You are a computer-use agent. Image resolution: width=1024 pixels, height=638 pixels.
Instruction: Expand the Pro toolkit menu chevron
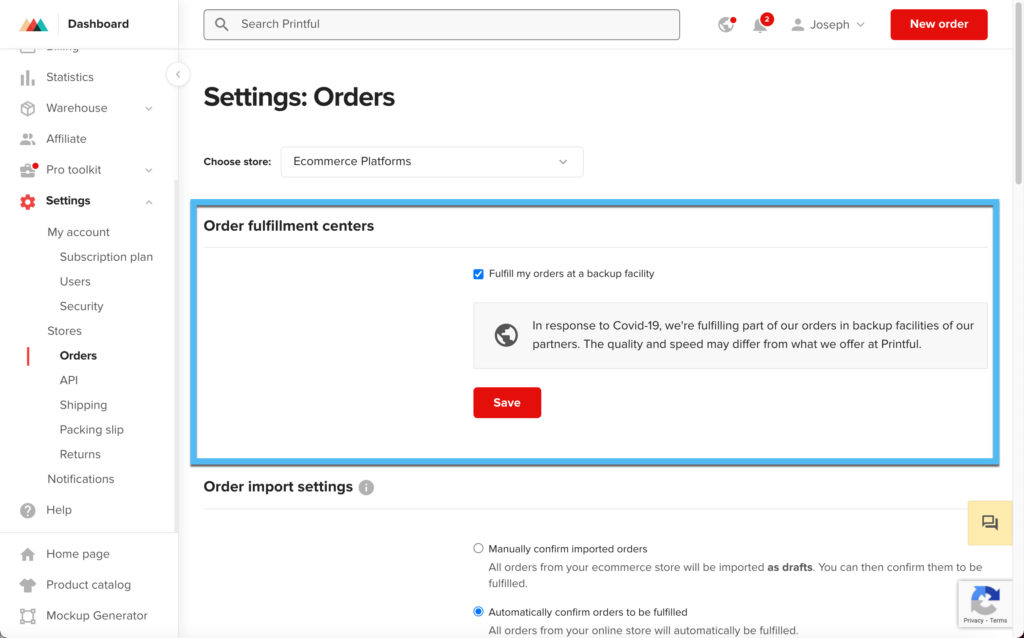pyautogui.click(x=149, y=170)
